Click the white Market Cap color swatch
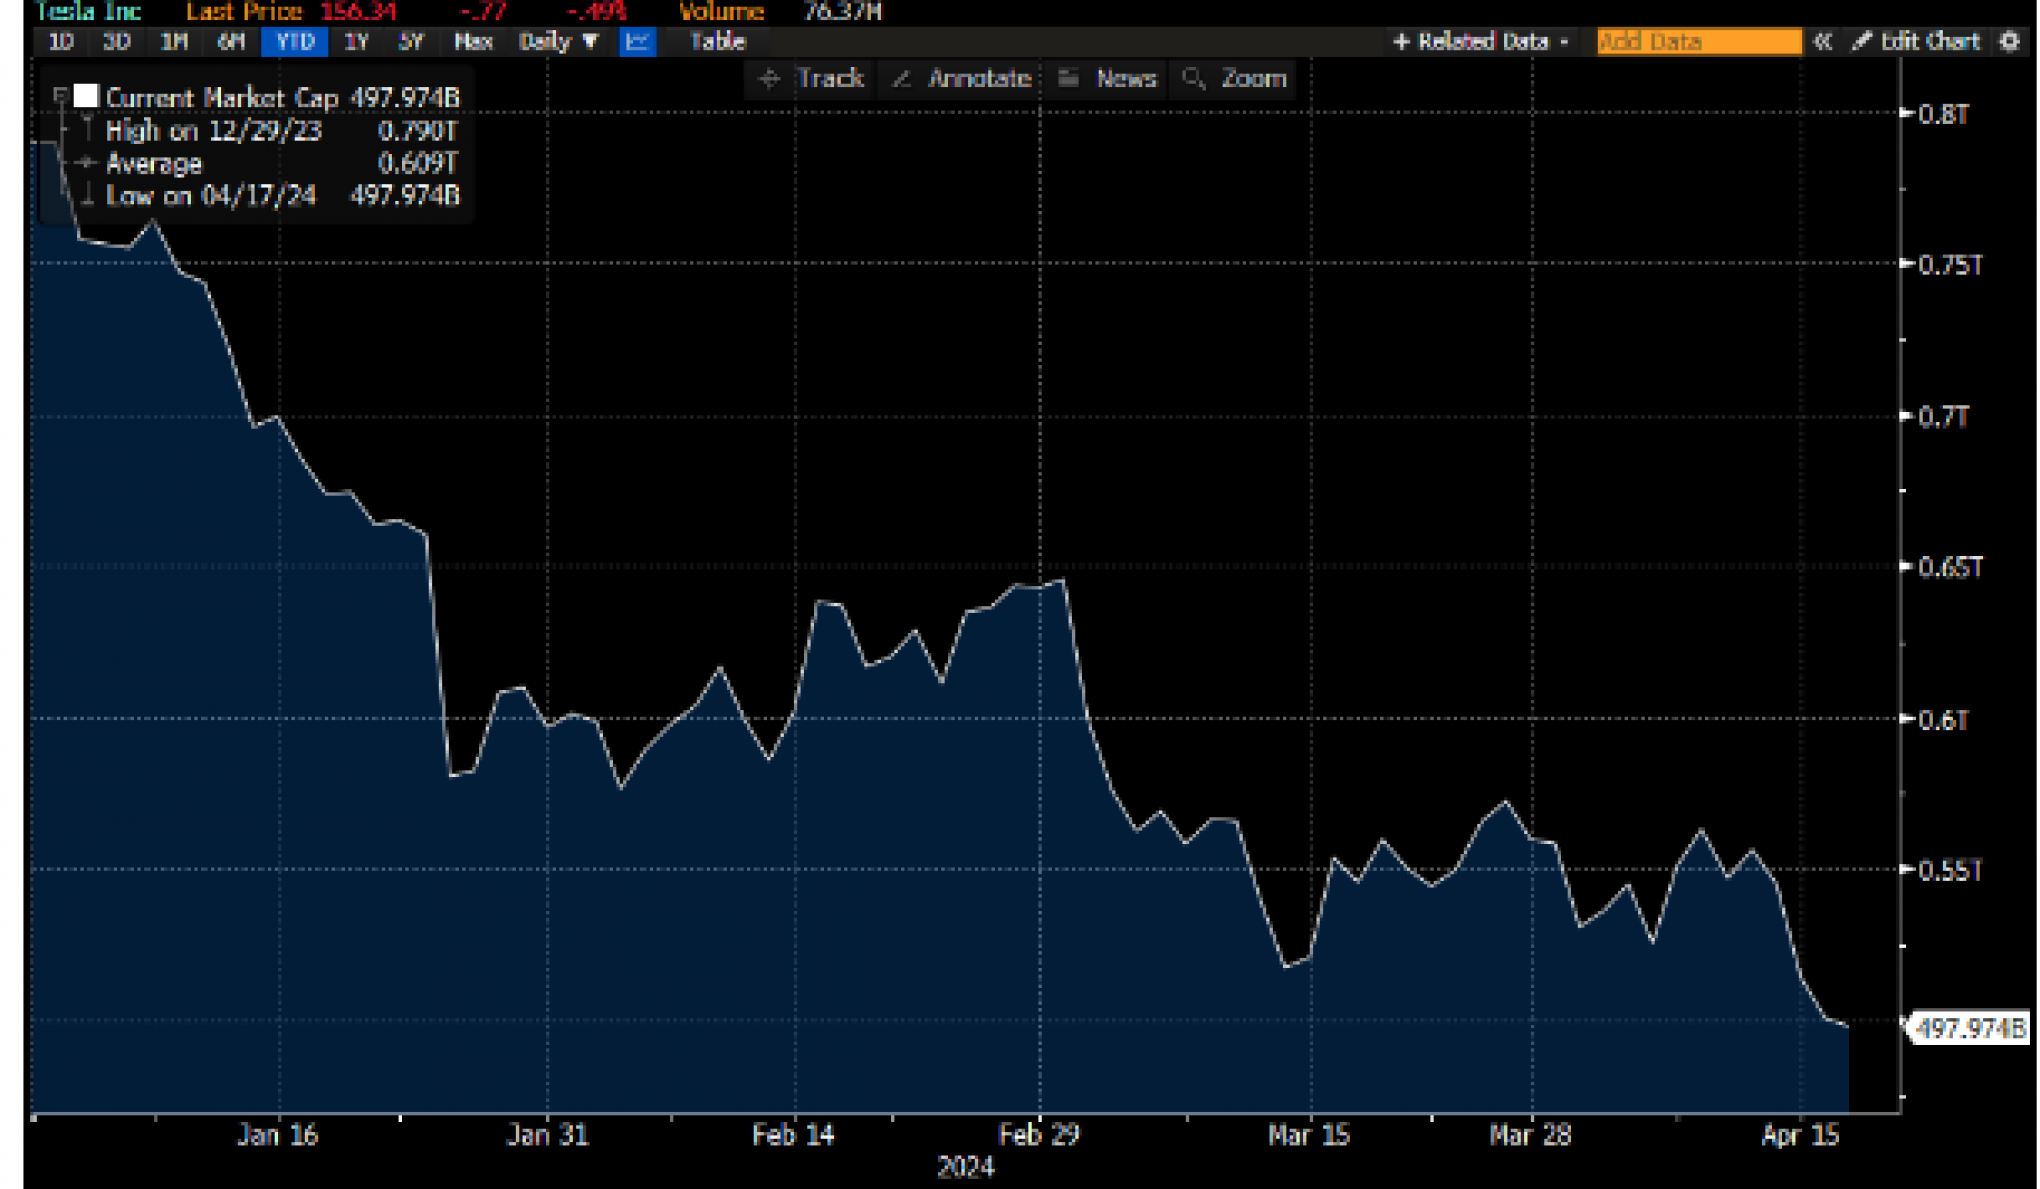The image size is (2040, 1189). (x=86, y=97)
